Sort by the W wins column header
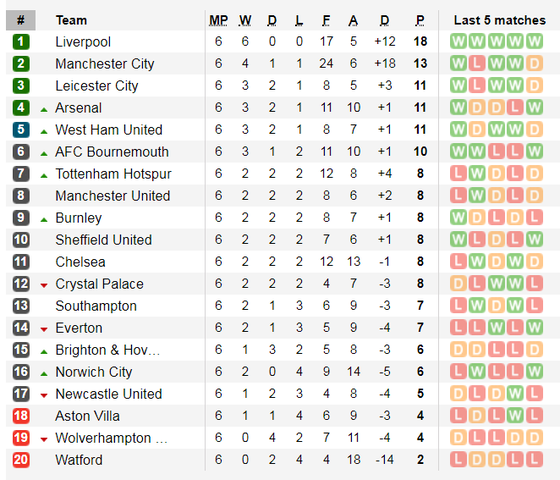 pos(245,20)
